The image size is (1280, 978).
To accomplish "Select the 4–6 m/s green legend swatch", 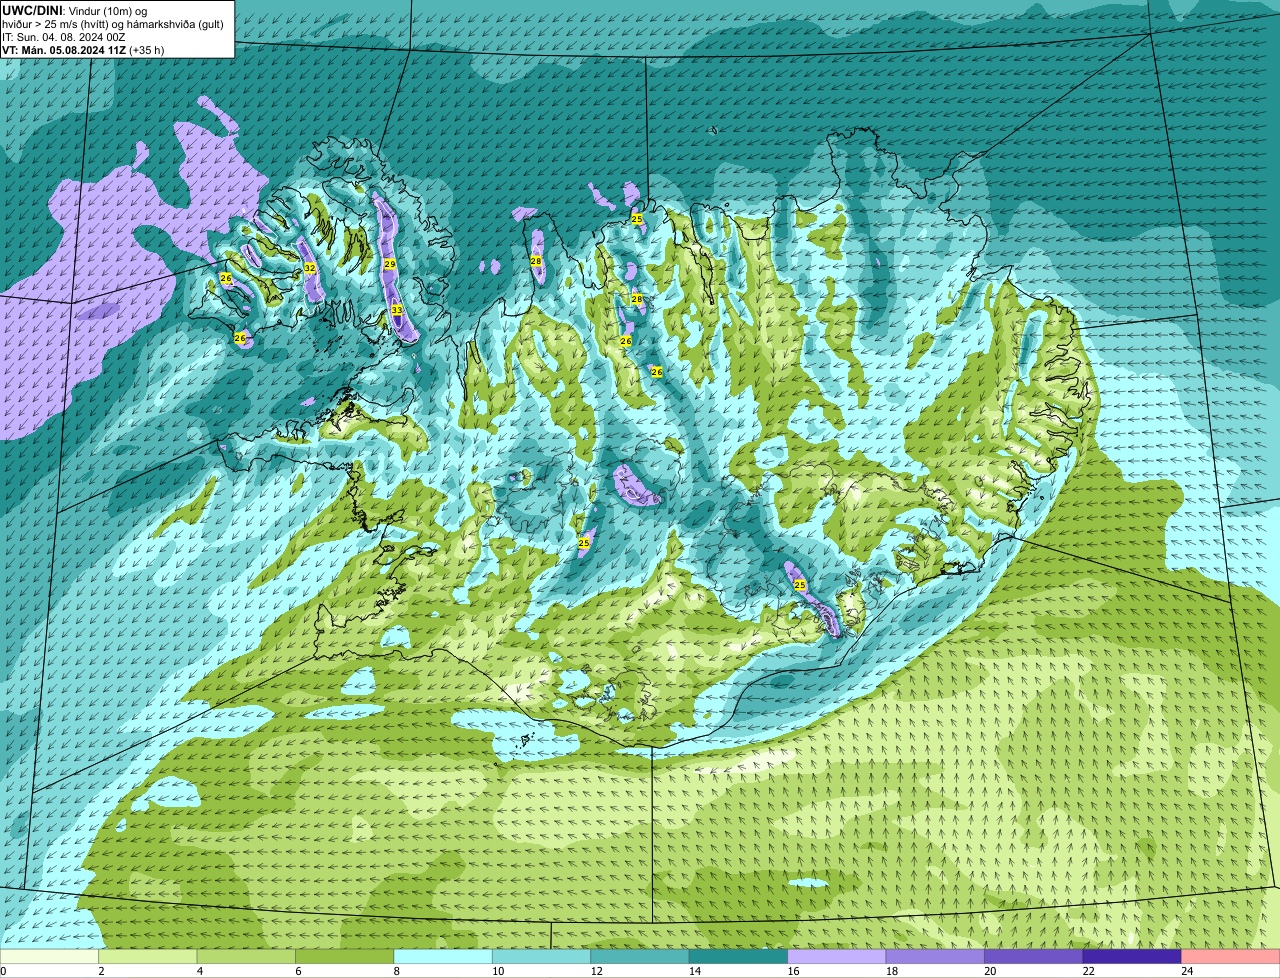I will 246,957.
